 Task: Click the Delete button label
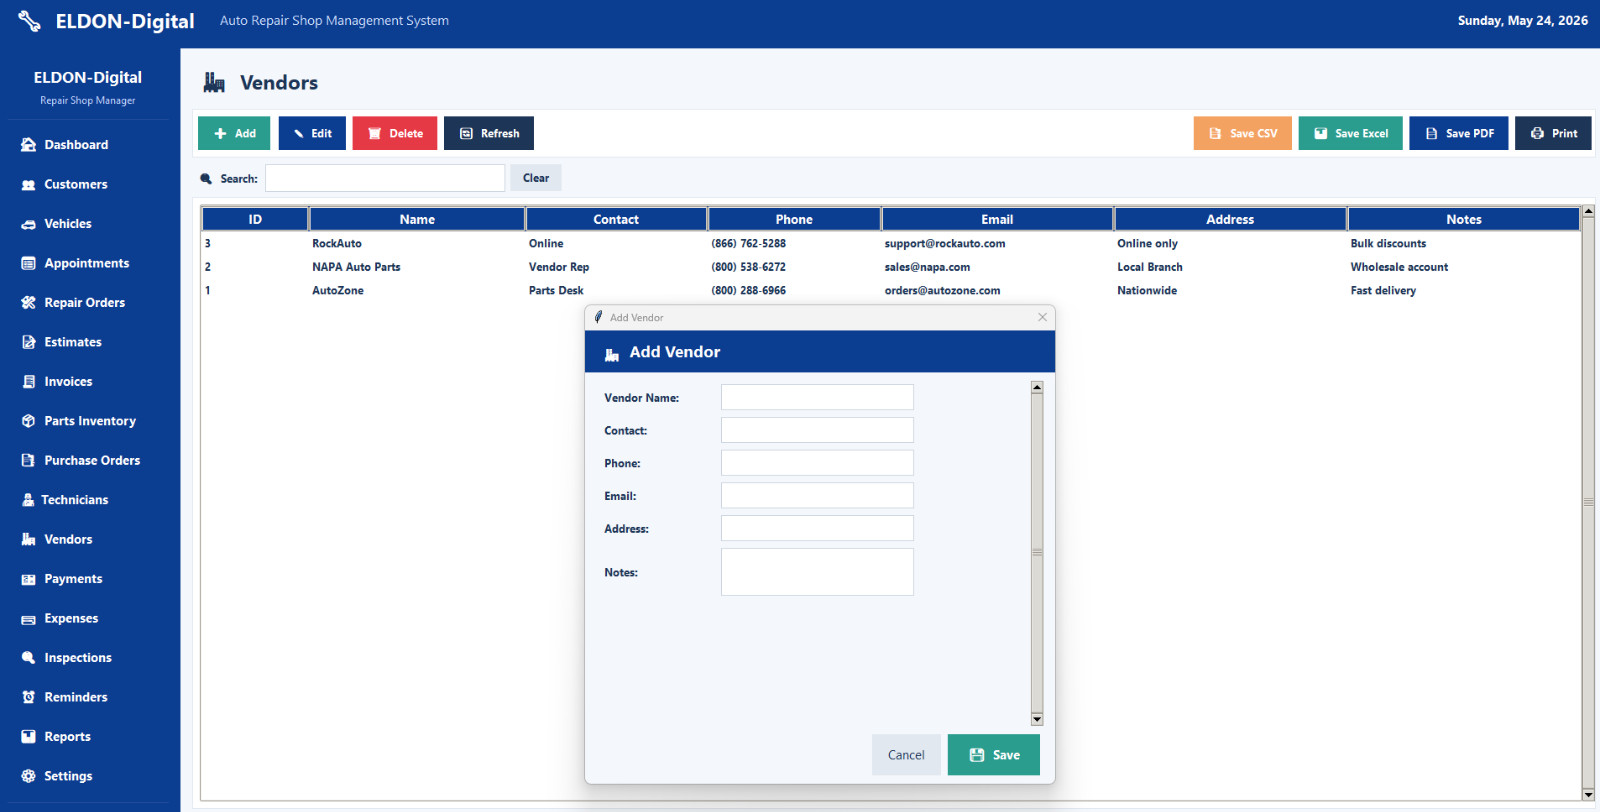[406, 134]
